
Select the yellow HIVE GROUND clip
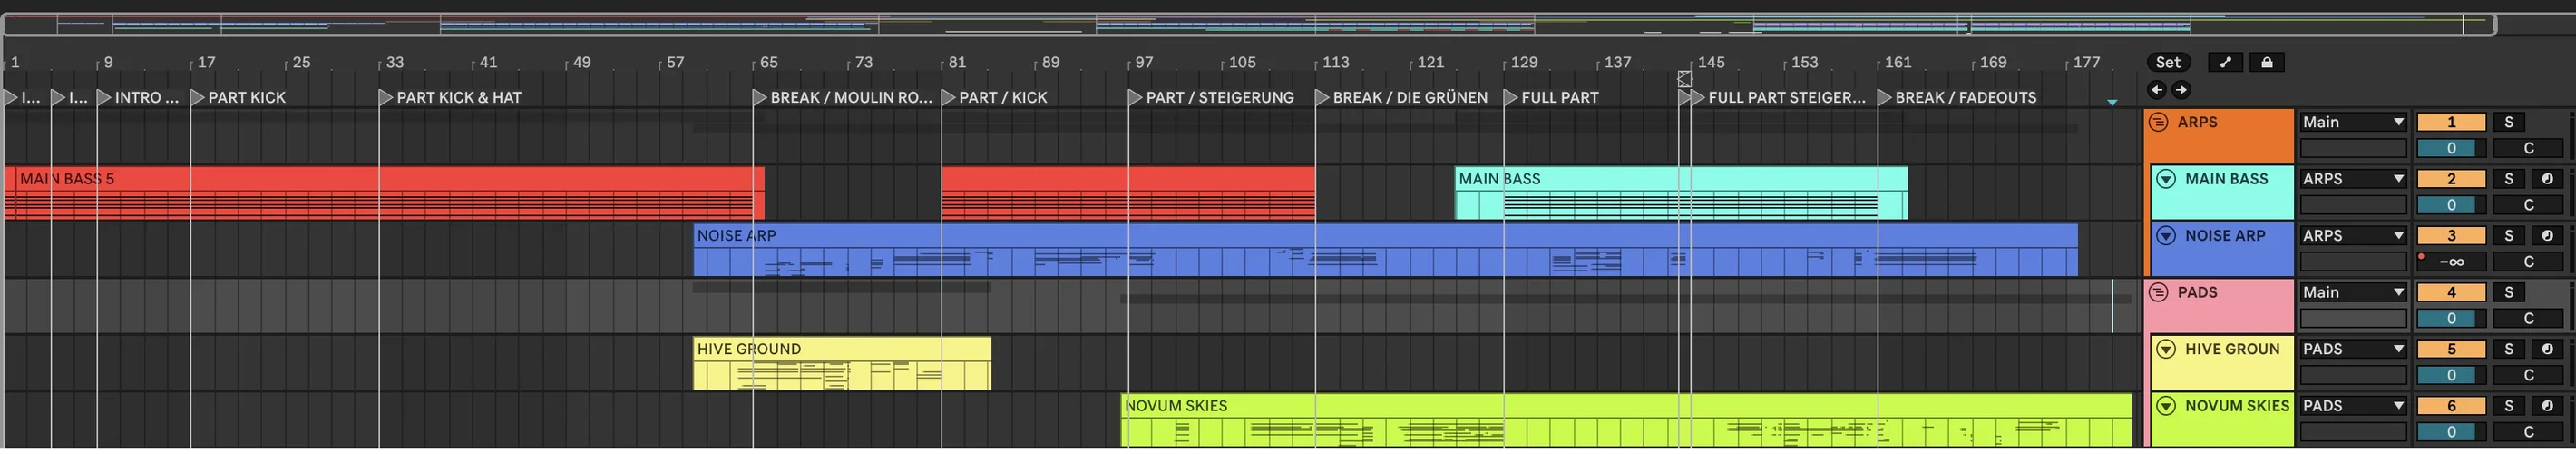pos(842,363)
